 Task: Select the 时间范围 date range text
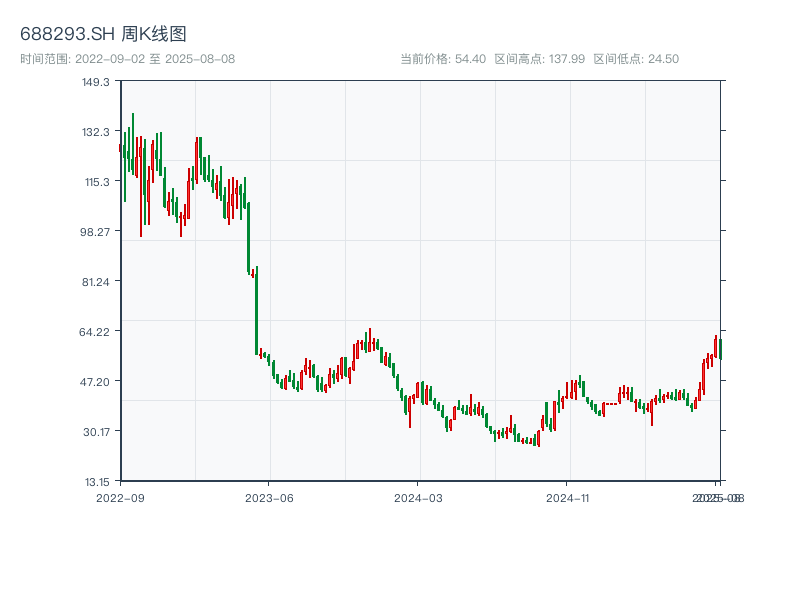pos(127,59)
